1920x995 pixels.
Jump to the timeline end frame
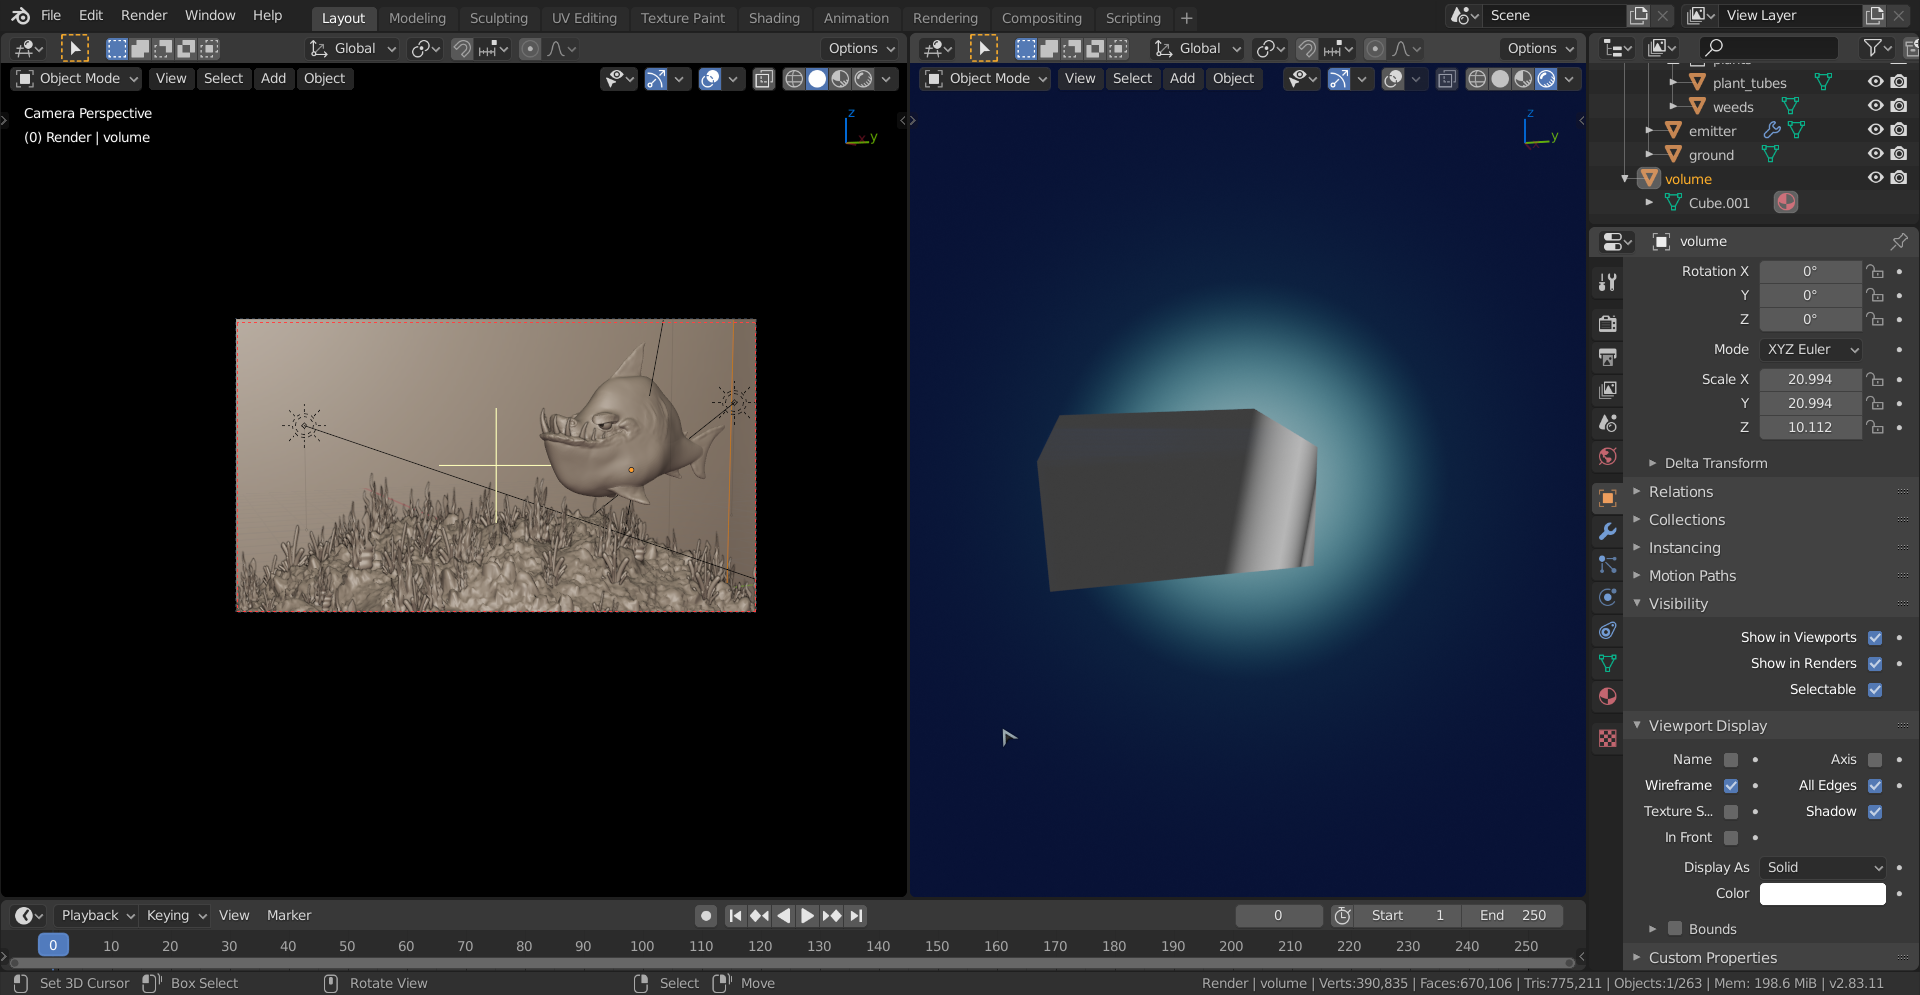coord(856,915)
